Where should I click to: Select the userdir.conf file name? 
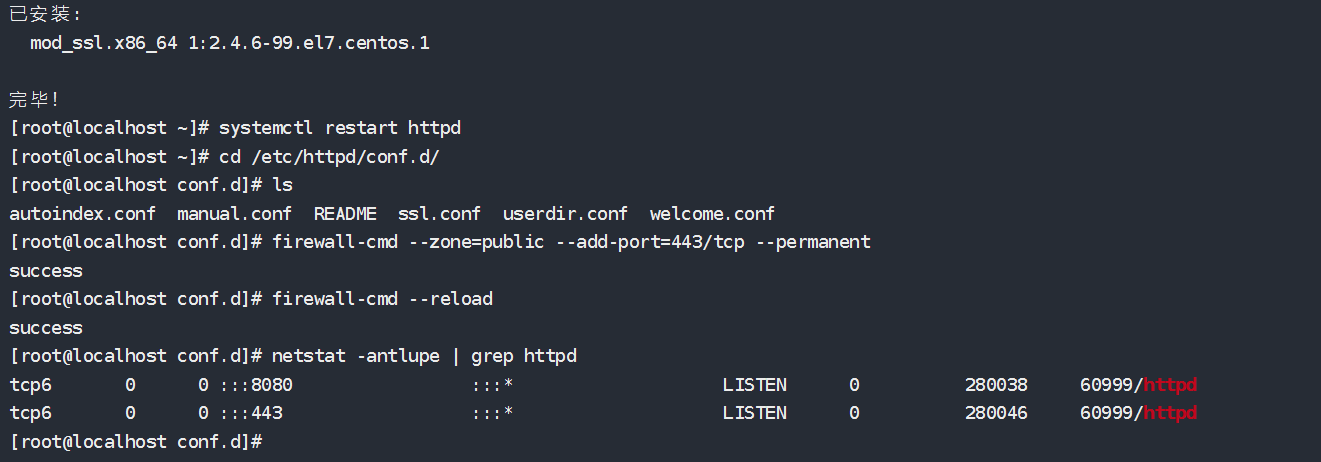pyautogui.click(x=565, y=214)
